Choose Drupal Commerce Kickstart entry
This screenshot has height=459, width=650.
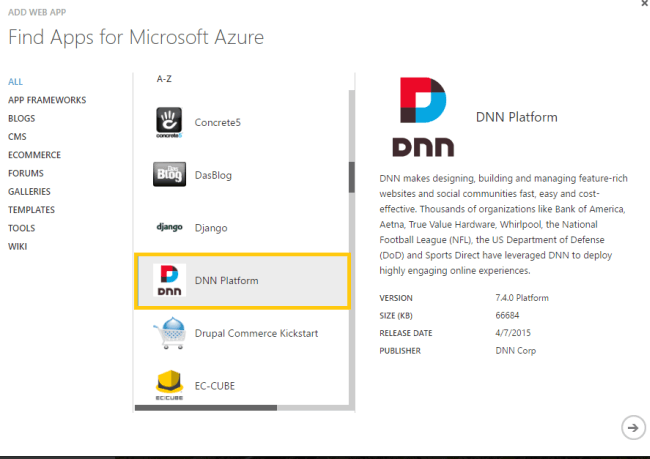click(x=241, y=333)
